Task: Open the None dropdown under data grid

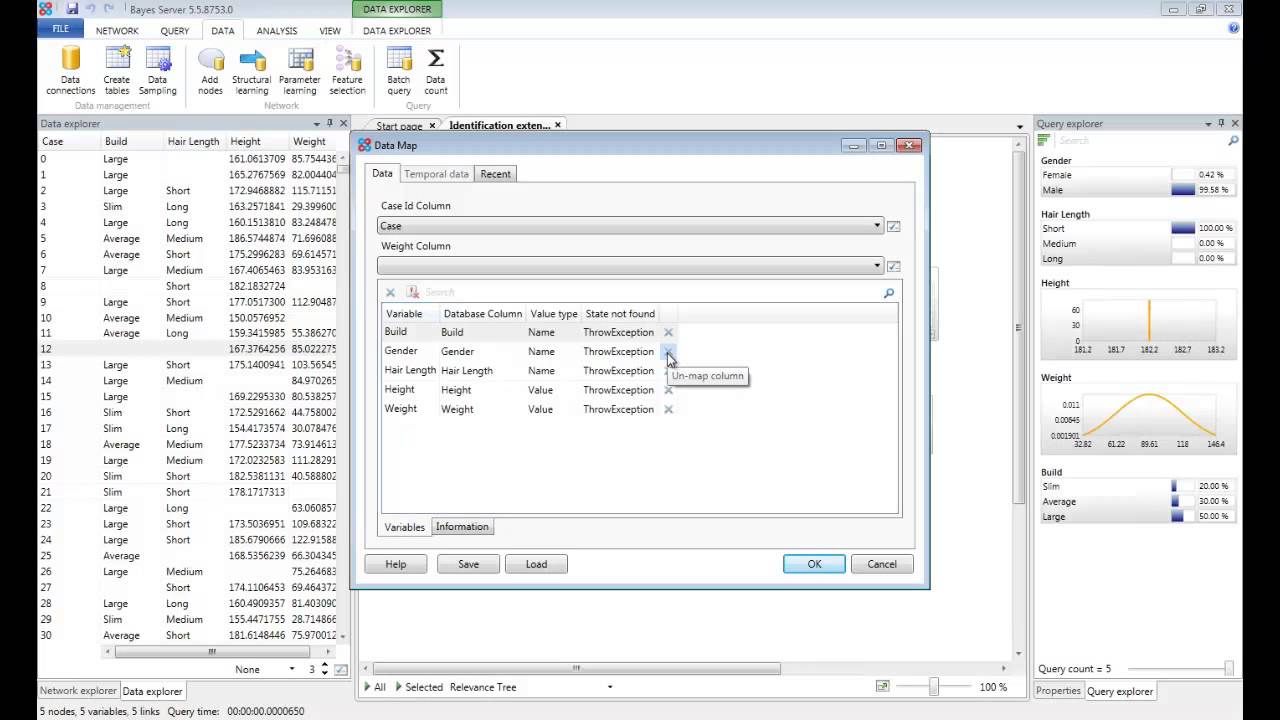Action: (x=292, y=669)
